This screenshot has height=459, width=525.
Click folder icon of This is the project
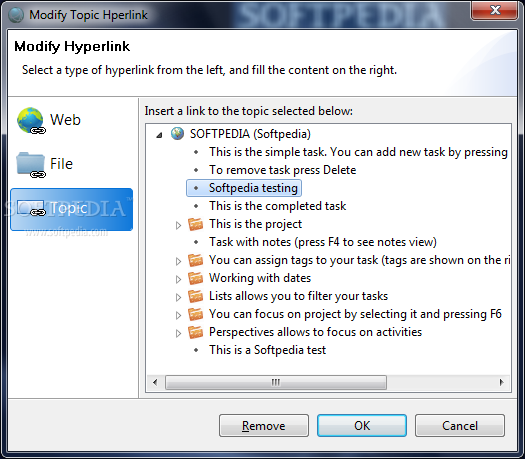(x=196, y=224)
